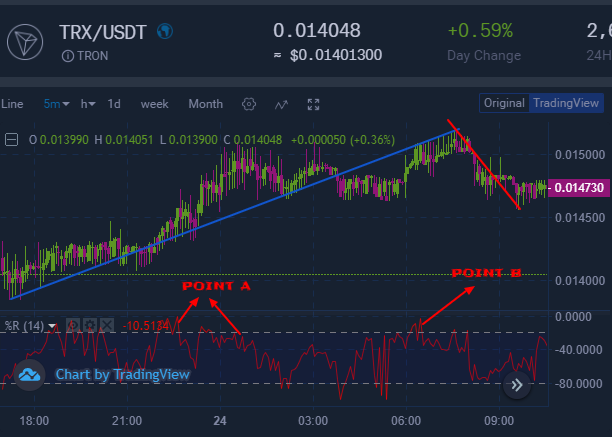612x437 pixels.
Task: Switch to TradingView chart view
Action: tap(566, 103)
